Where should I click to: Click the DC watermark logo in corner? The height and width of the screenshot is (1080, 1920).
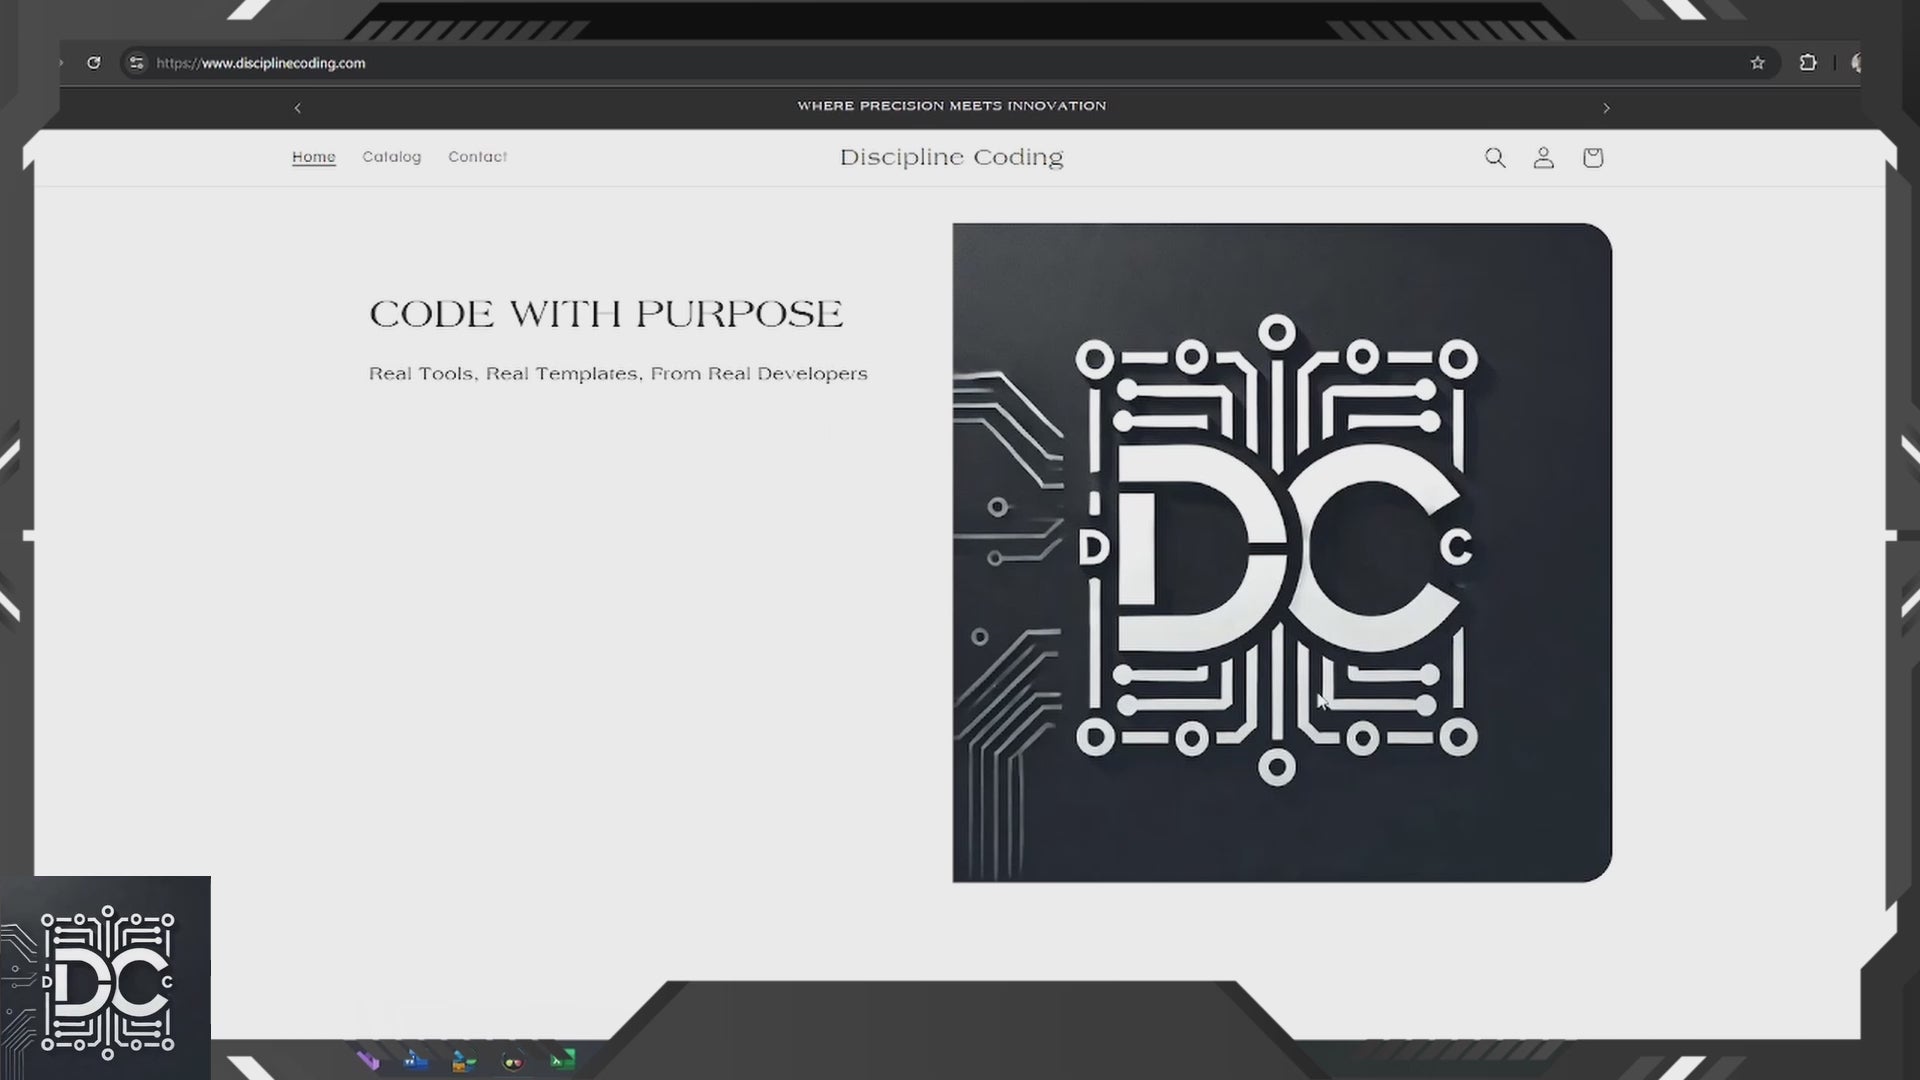coord(106,980)
